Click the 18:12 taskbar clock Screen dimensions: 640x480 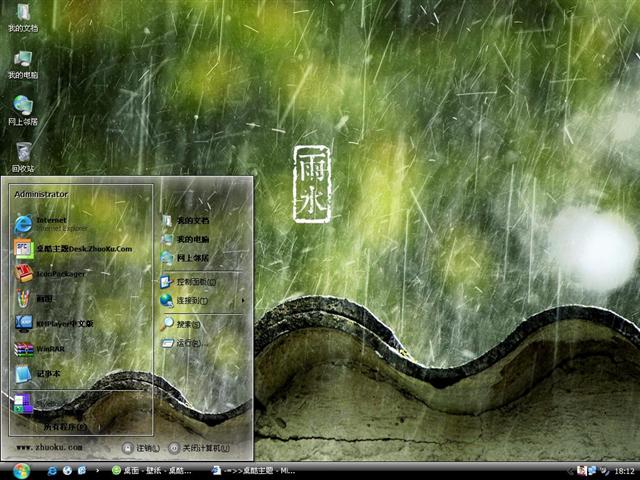tap(624, 471)
